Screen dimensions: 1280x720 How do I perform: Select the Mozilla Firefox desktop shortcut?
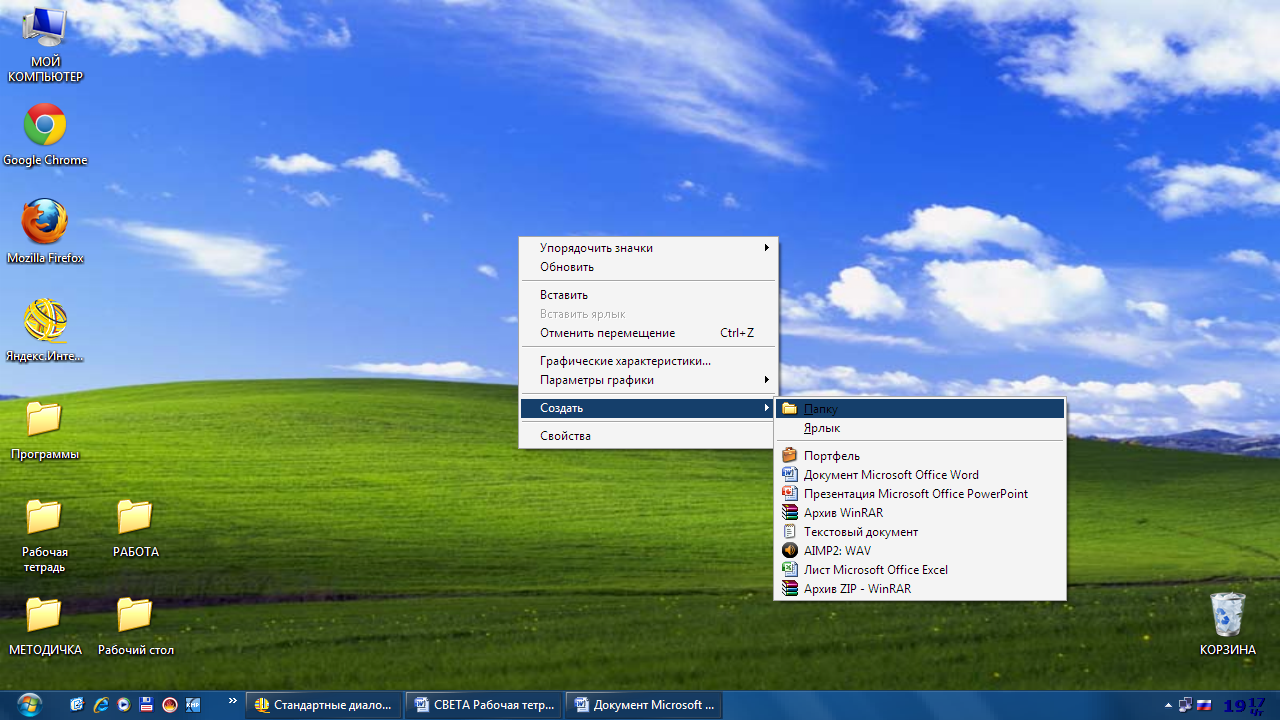pyautogui.click(x=45, y=231)
